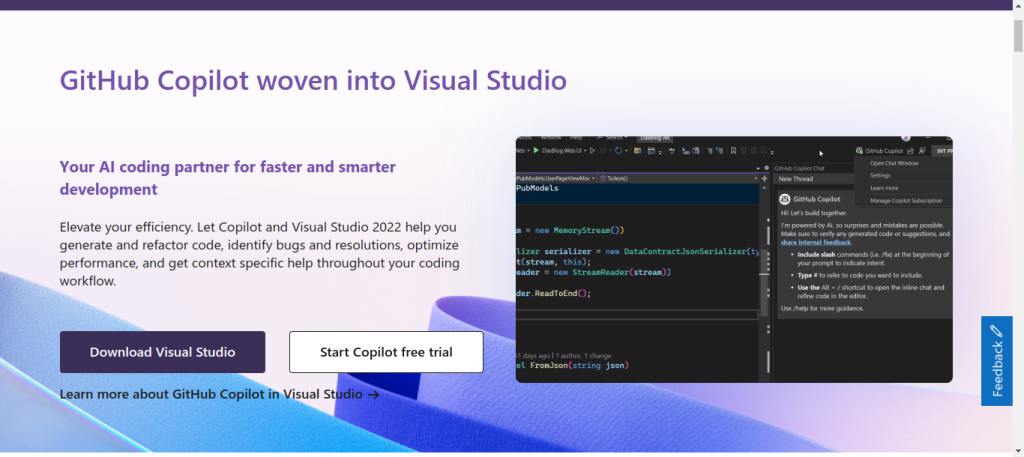The height and width of the screenshot is (457, 1024).
Task: Start the Copilot free trial
Action: point(386,352)
